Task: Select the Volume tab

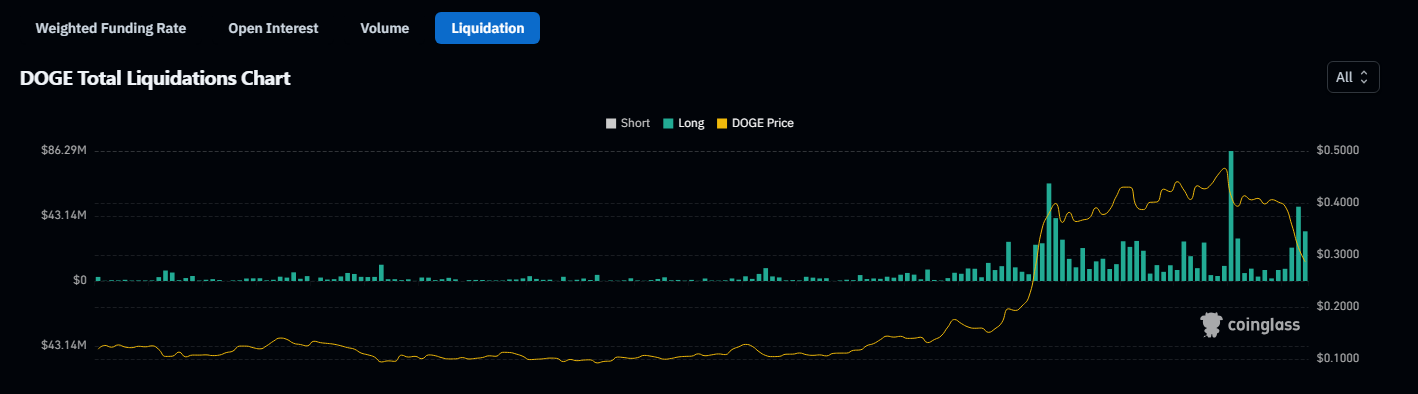Action: point(385,28)
